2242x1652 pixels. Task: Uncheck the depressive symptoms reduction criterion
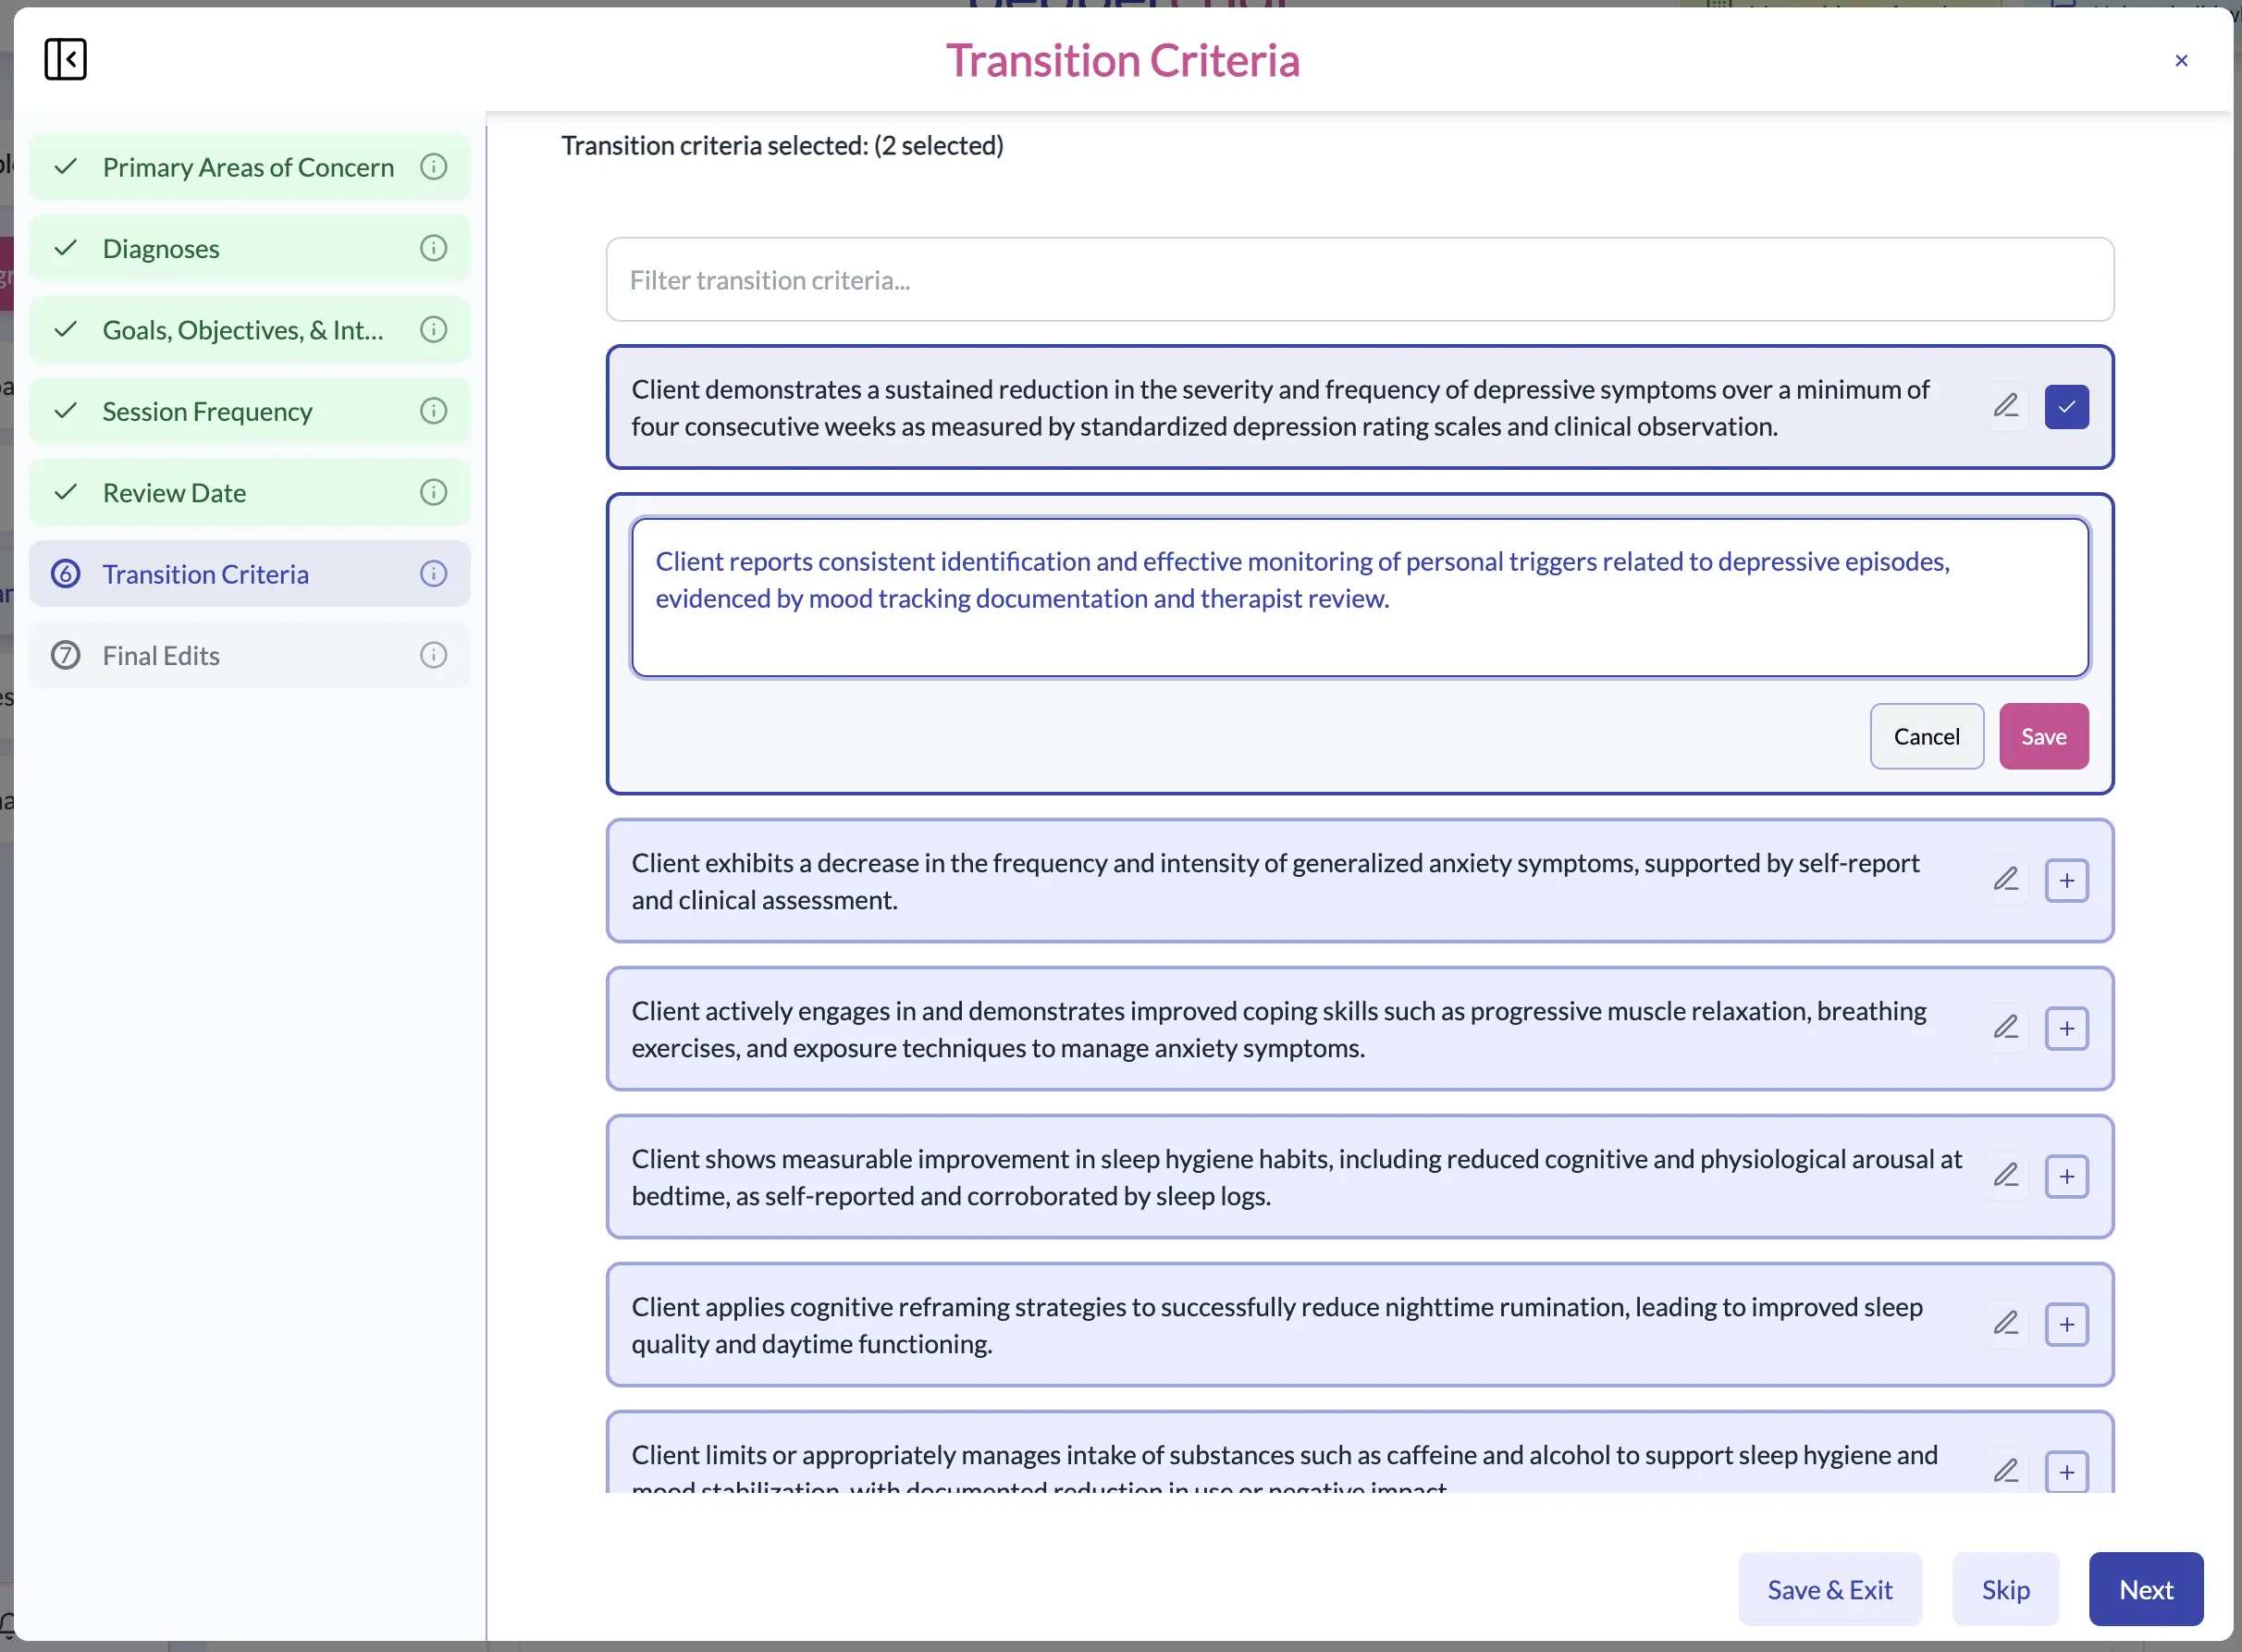tap(2066, 407)
